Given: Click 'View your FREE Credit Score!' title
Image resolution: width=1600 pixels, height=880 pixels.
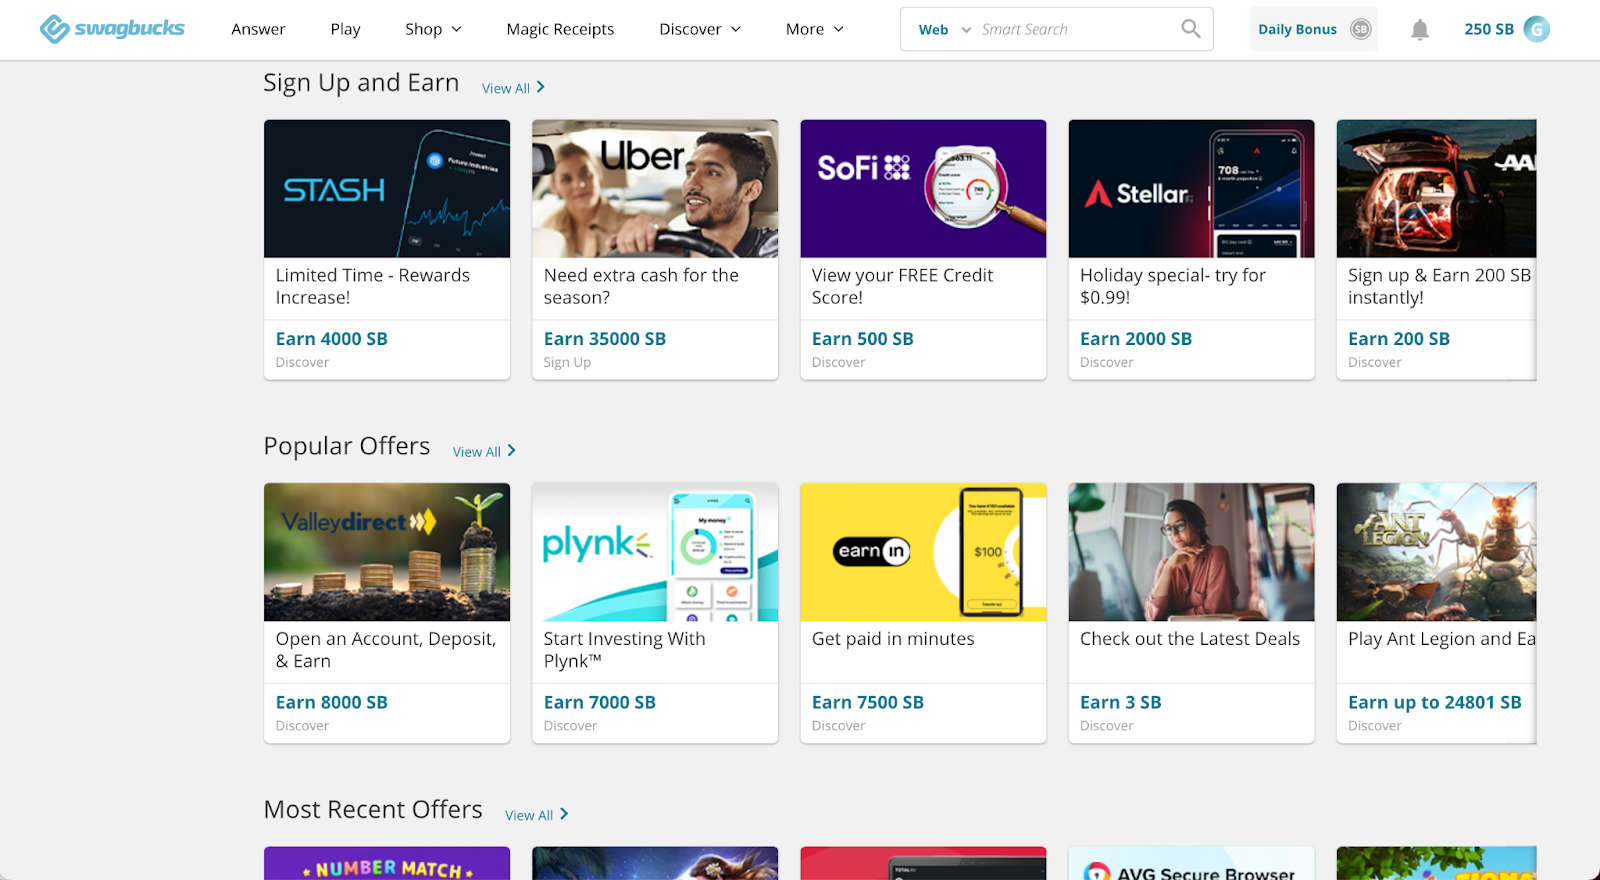Looking at the screenshot, I should point(902,286).
